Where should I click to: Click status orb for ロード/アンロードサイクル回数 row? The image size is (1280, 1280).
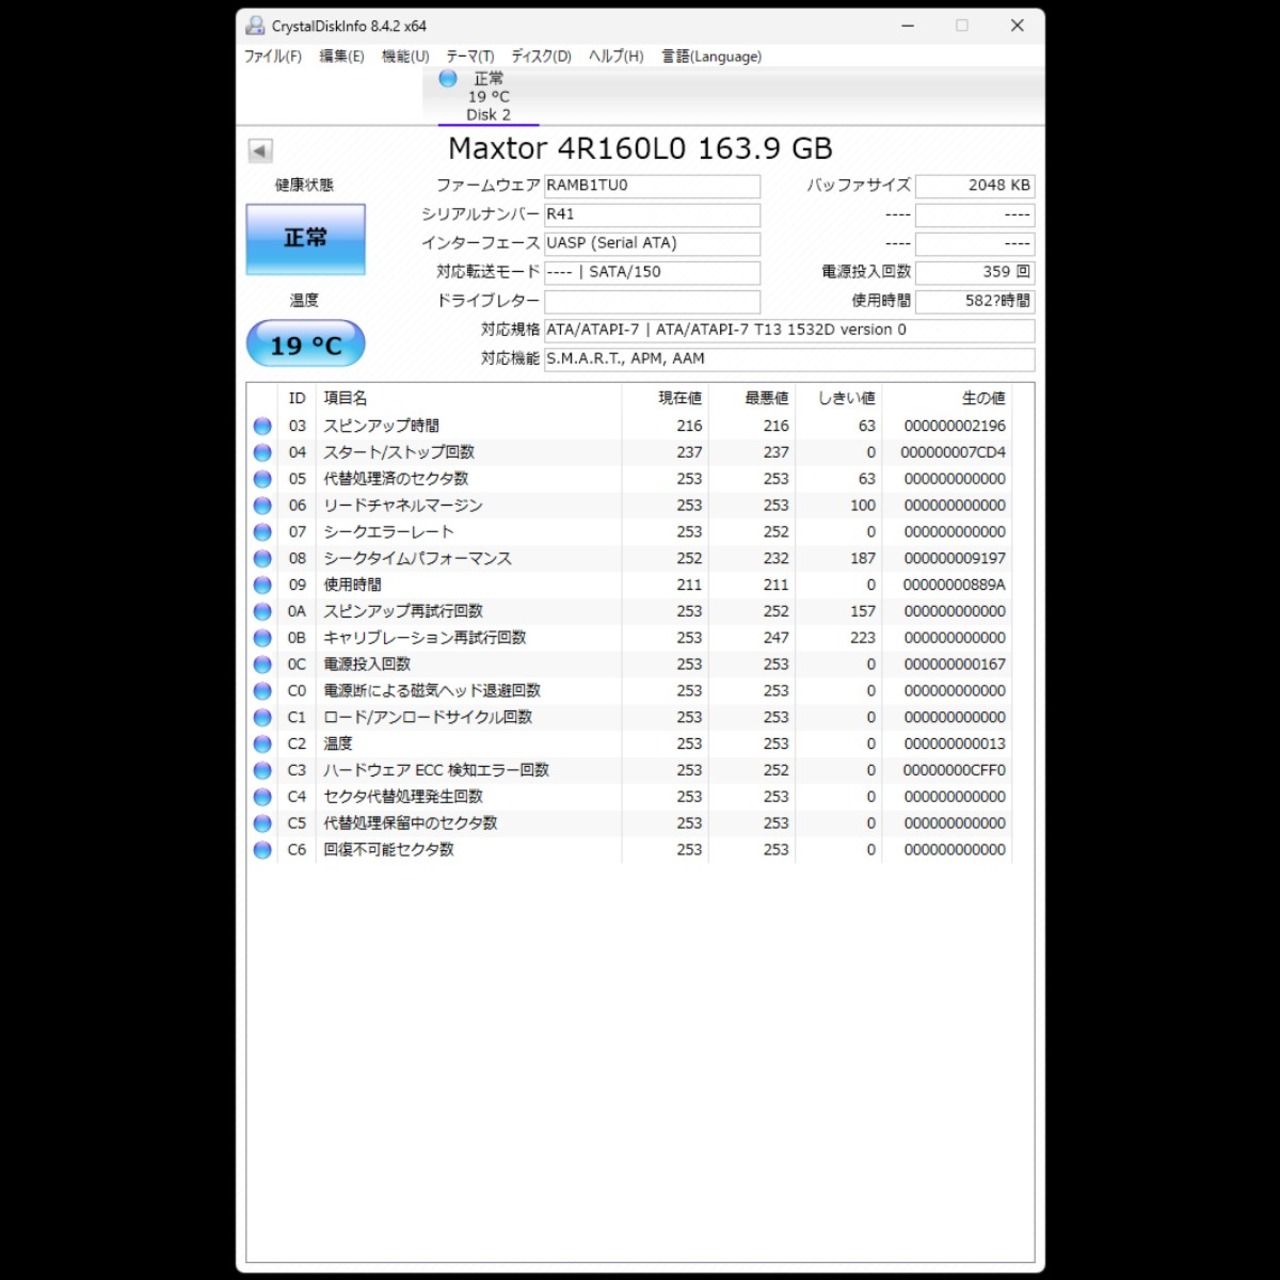[263, 718]
